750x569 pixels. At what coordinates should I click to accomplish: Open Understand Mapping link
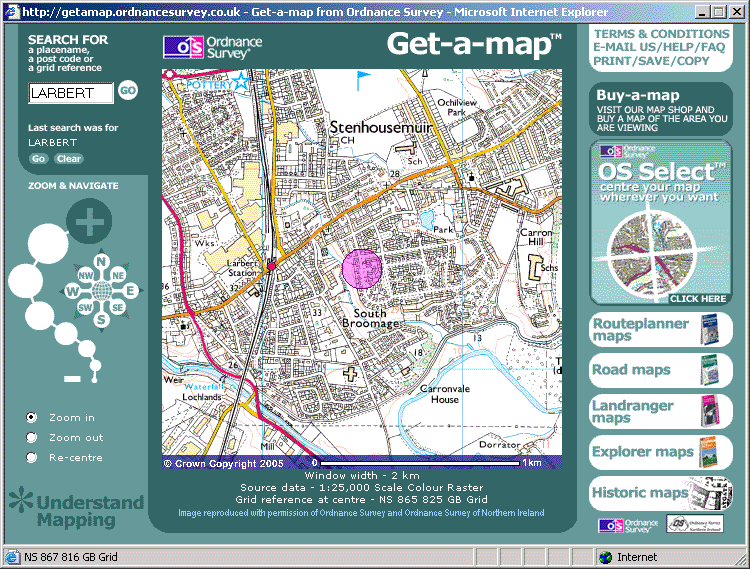(x=90, y=511)
